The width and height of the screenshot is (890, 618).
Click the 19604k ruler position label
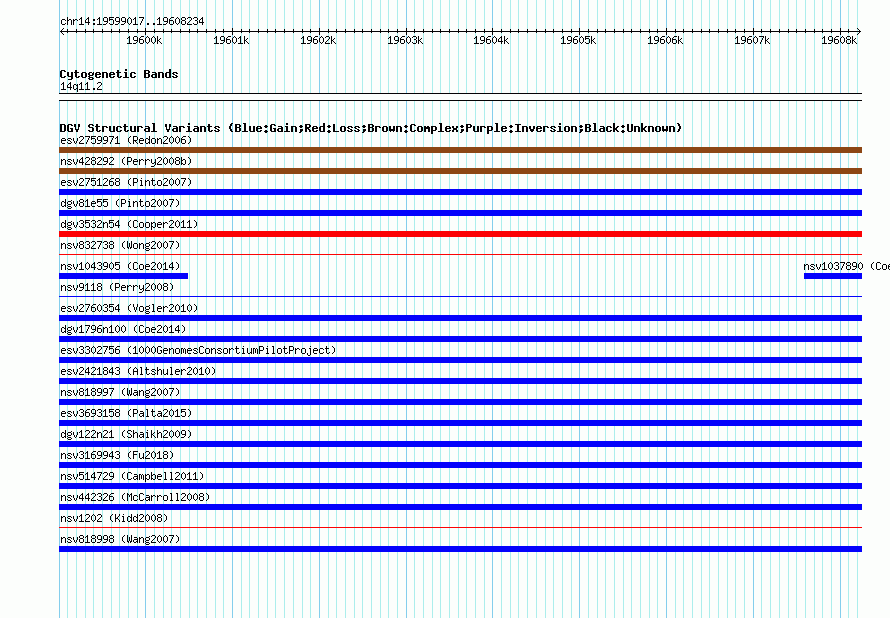(x=491, y=40)
